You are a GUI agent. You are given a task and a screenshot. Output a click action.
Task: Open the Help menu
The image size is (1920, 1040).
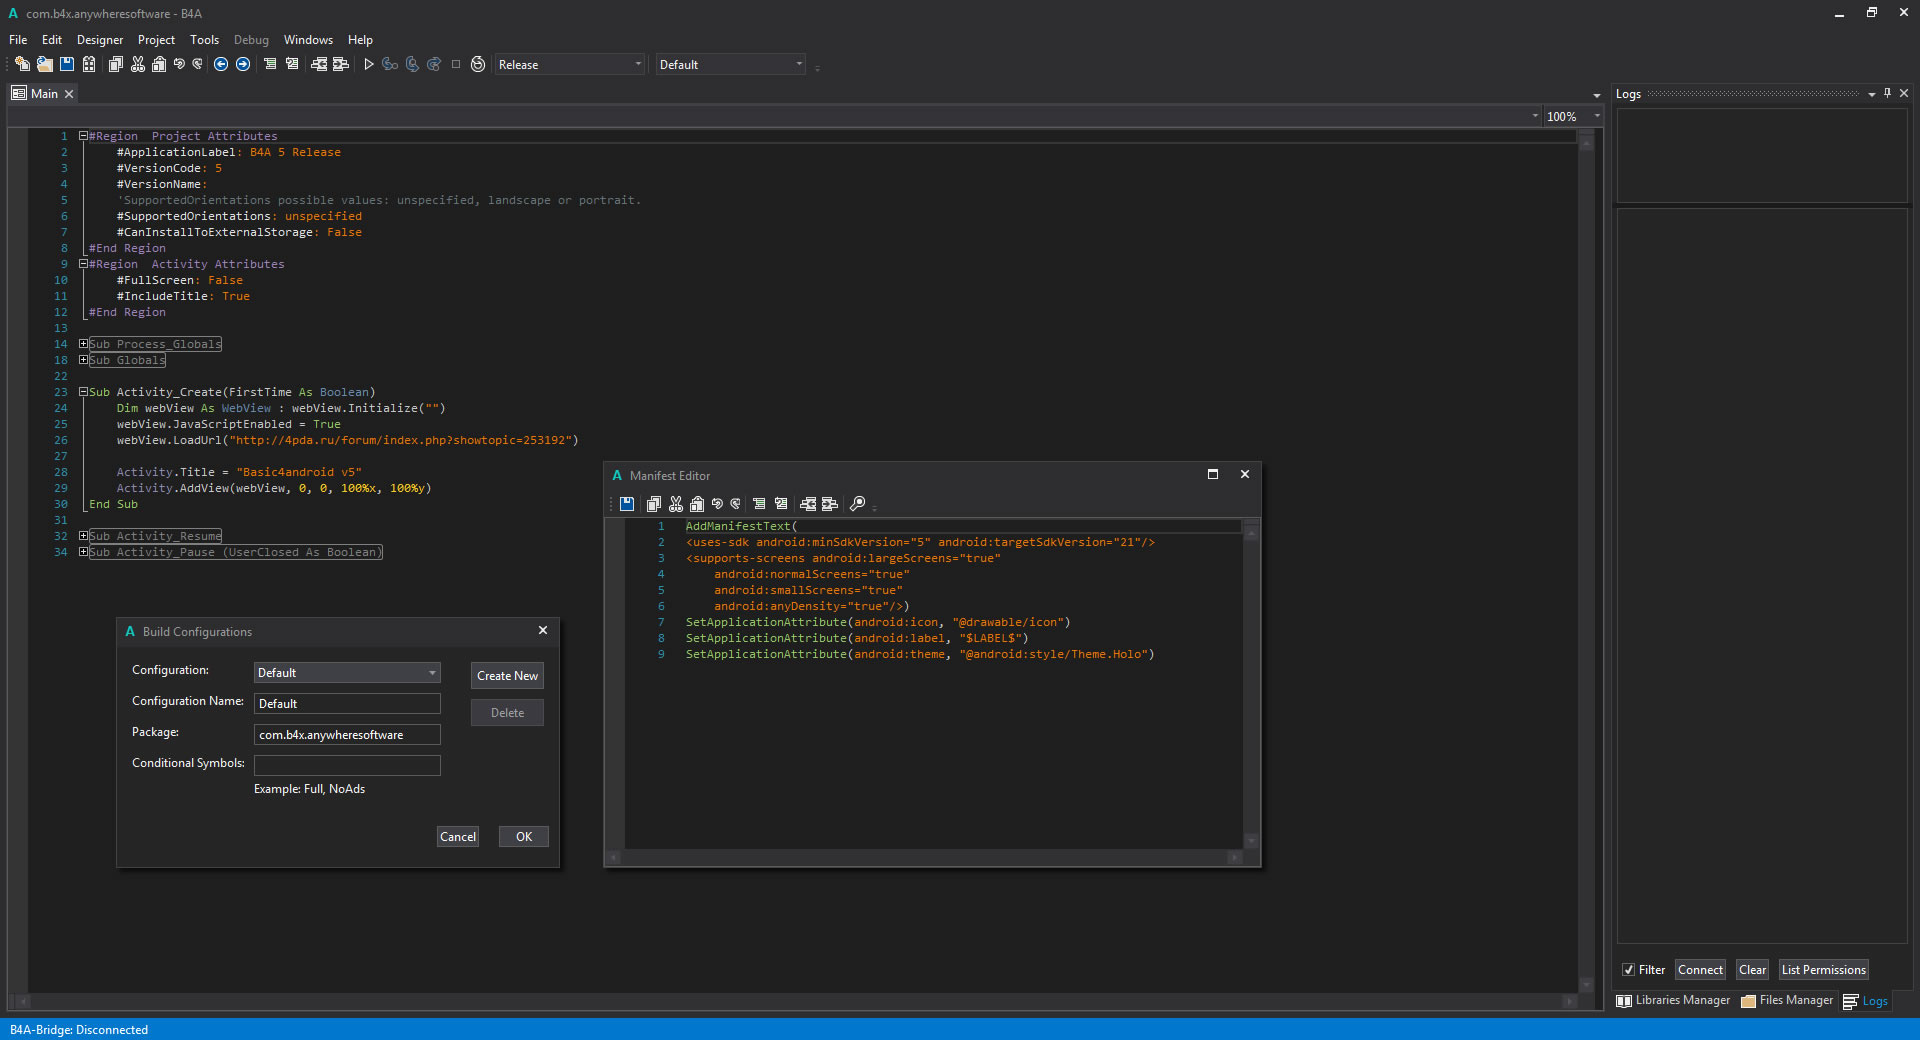(360, 40)
